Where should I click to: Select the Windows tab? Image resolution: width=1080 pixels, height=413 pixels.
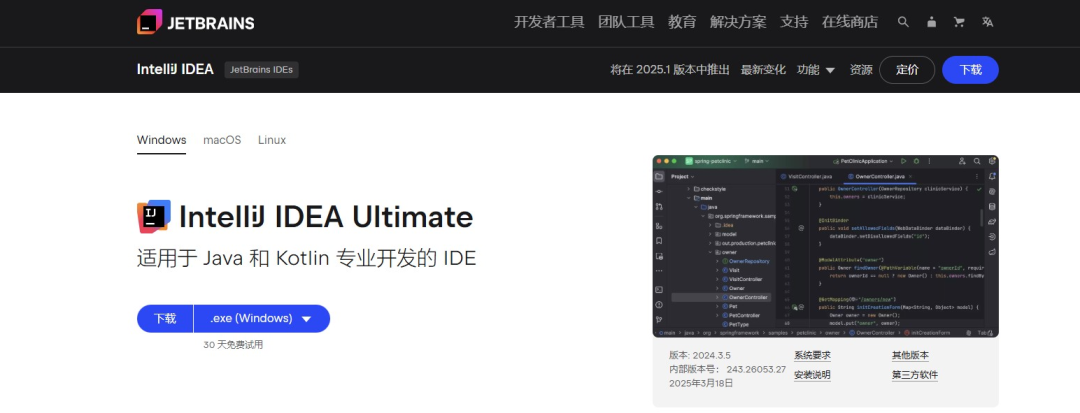tap(161, 140)
